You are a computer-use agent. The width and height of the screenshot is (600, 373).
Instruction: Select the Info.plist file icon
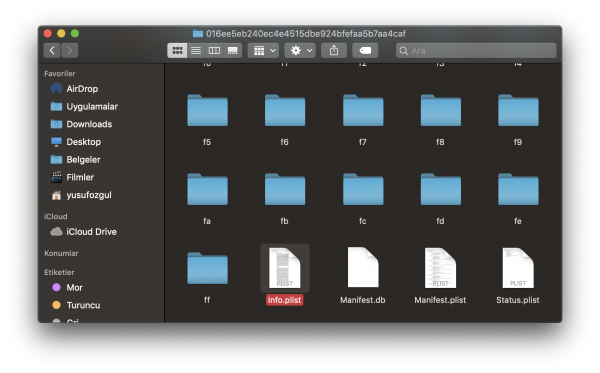pos(285,268)
